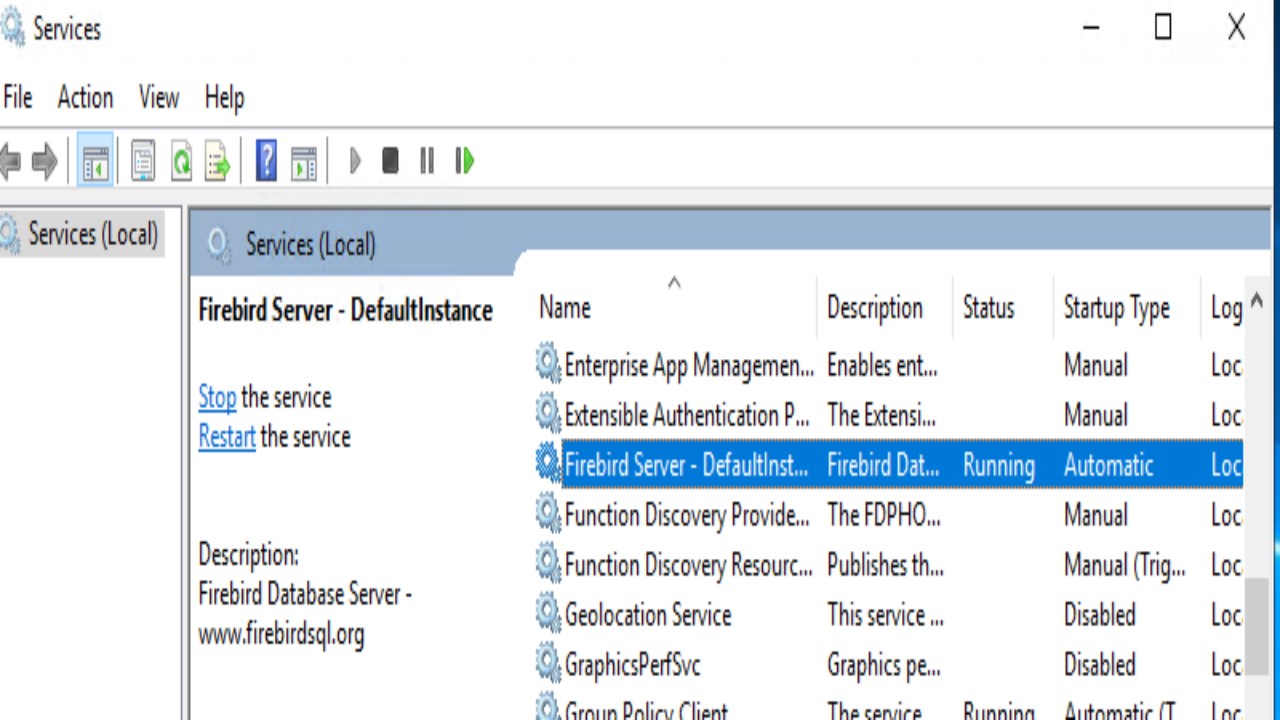Click the Back arrow toolbar icon

pos(9,161)
